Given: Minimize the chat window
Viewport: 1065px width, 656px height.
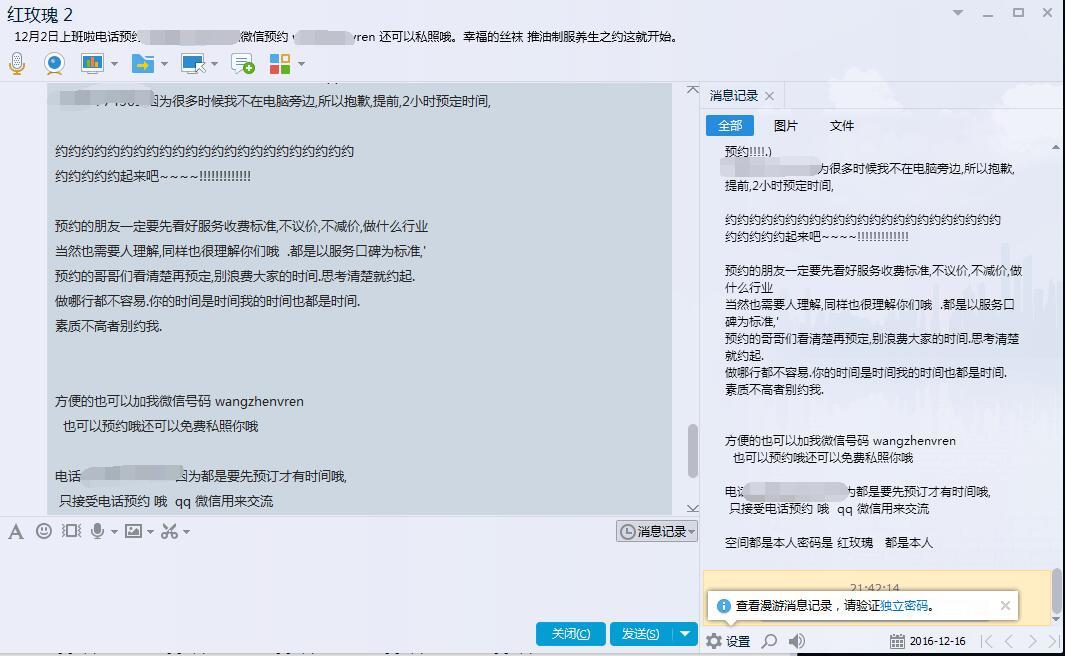Looking at the screenshot, I should coord(988,13).
